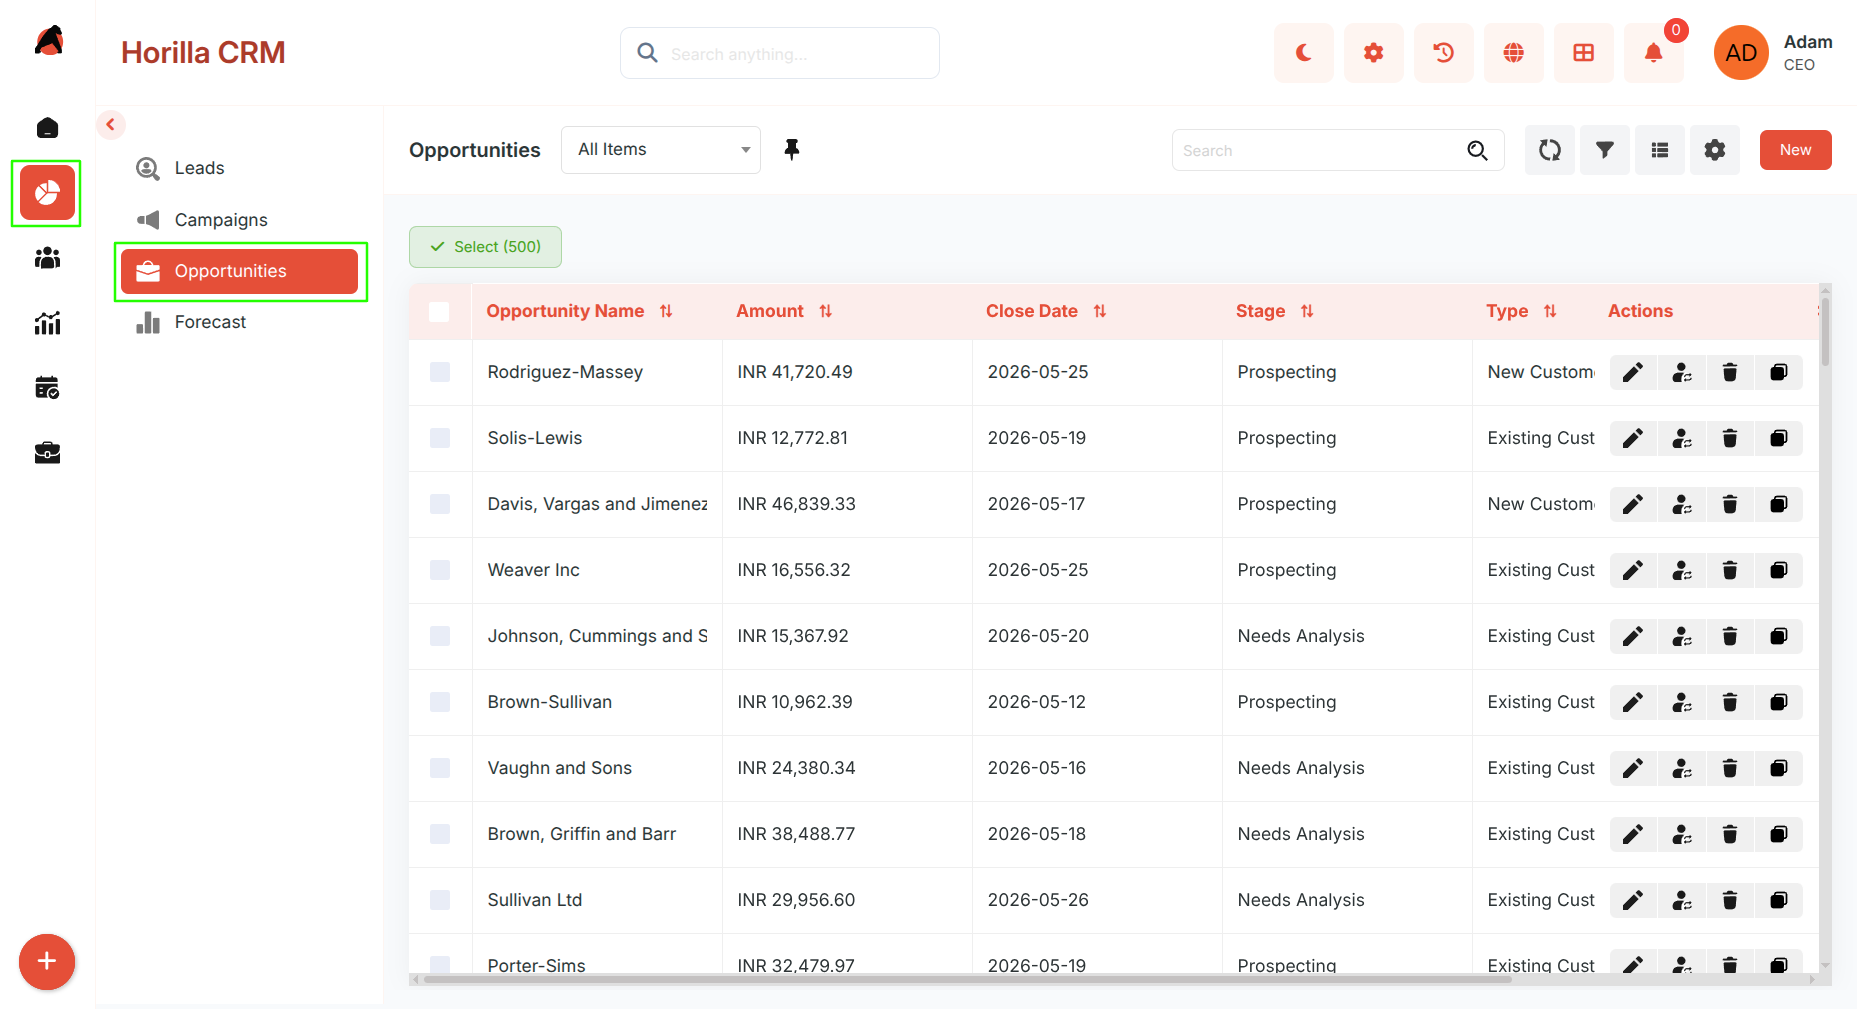Expand the All Items view dropdown

point(661,150)
